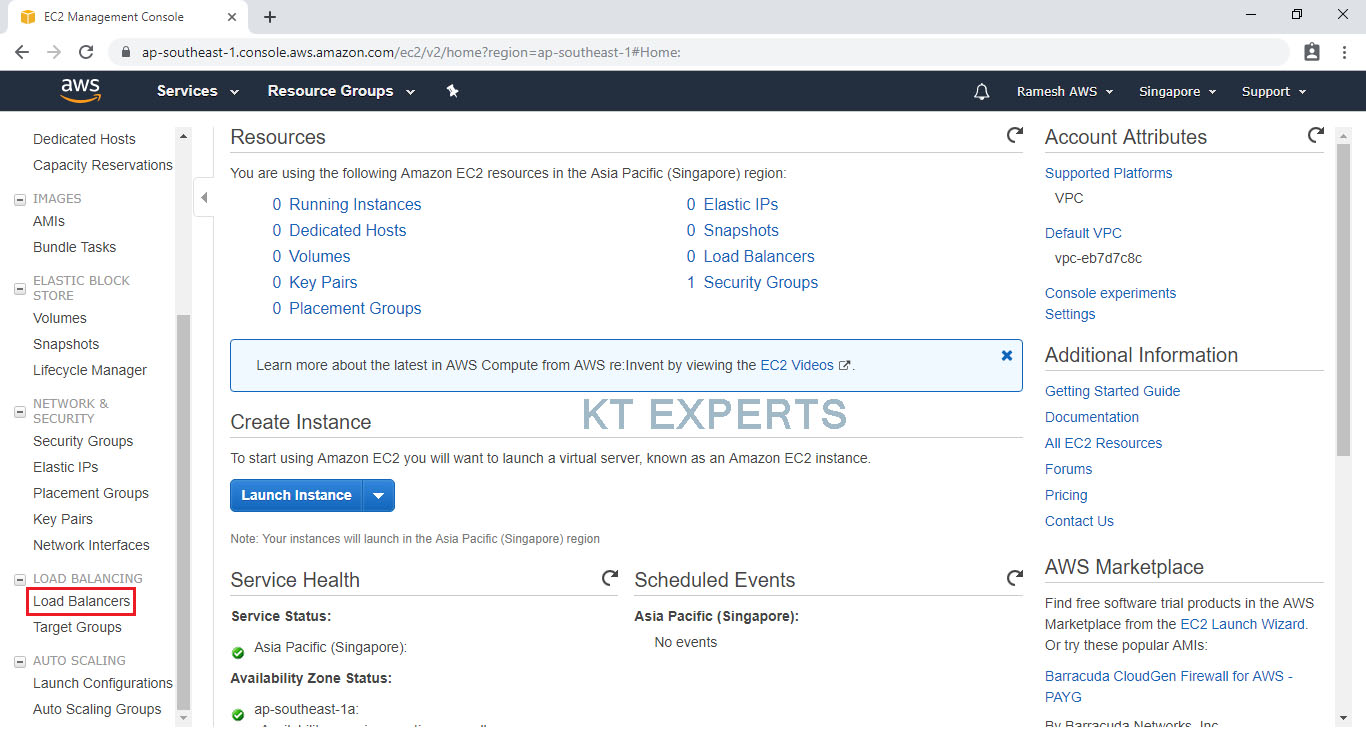Image resolution: width=1366 pixels, height=729 pixels.
Task: Refresh the Service Health section
Action: pos(609,578)
